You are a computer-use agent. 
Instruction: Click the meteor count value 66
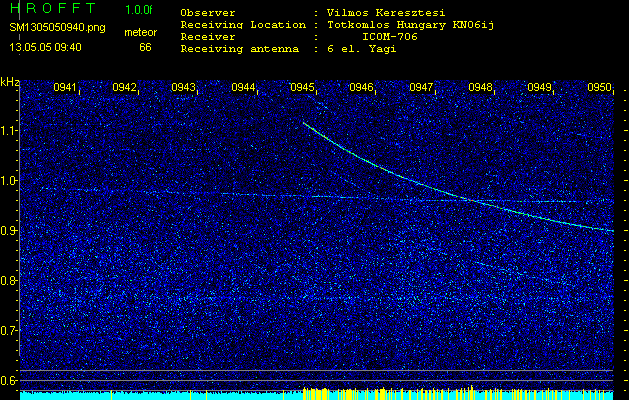[145, 47]
